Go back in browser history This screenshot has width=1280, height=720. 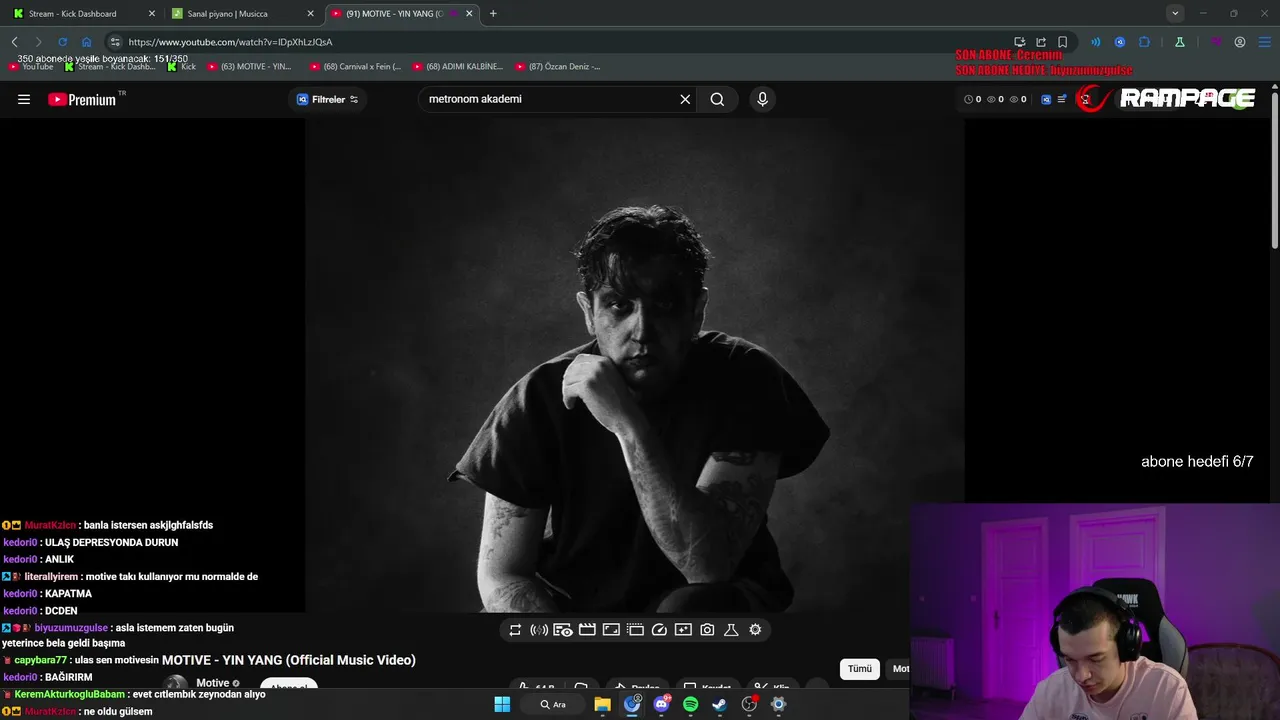point(15,42)
